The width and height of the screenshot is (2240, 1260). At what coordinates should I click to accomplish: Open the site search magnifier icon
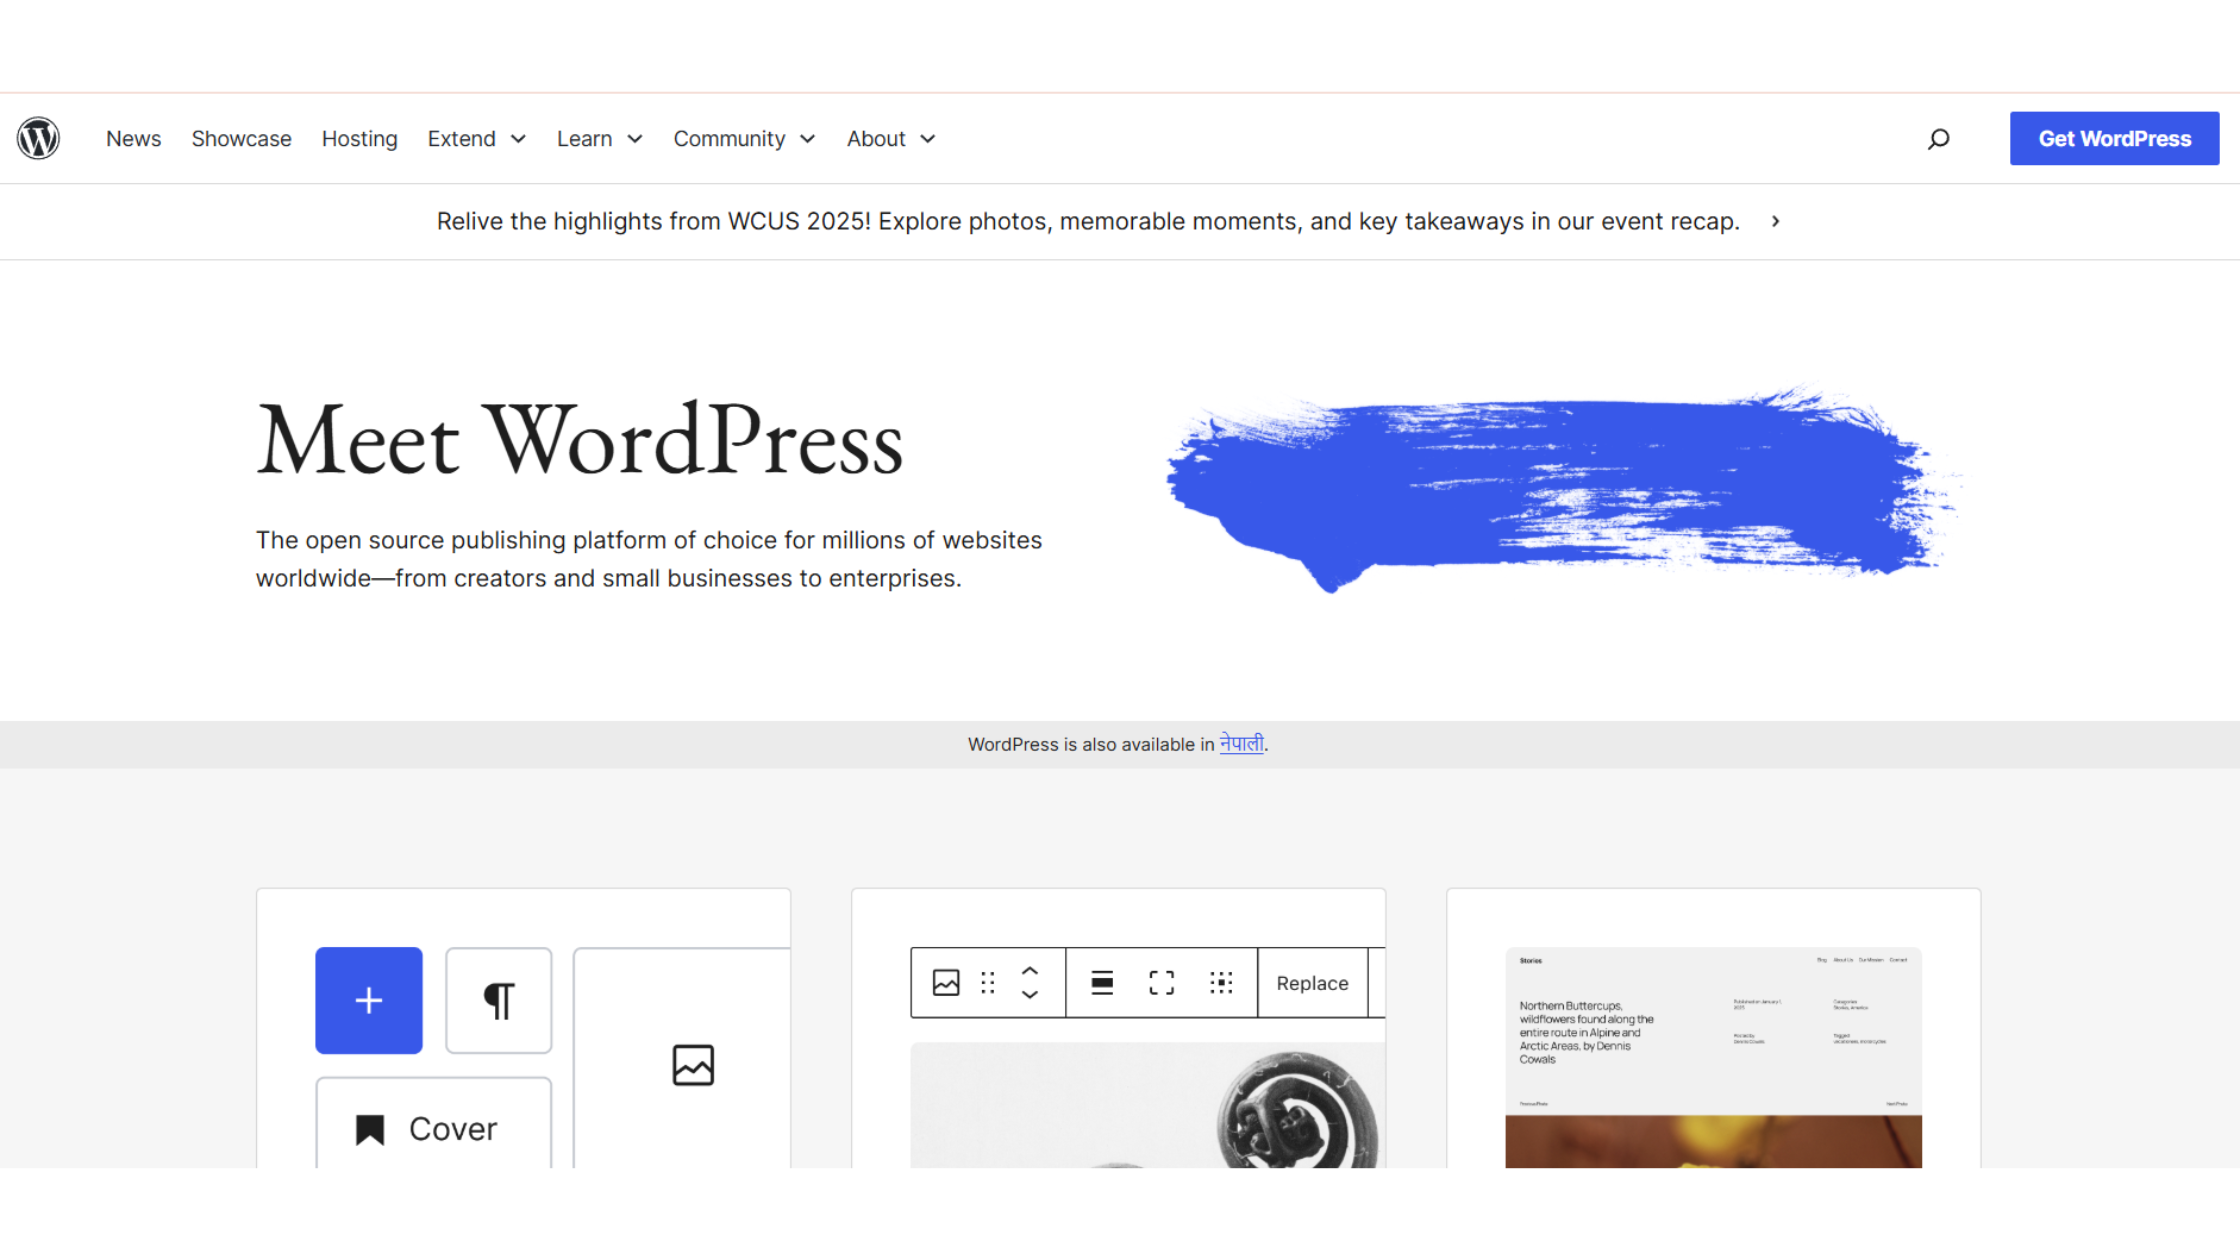tap(1939, 139)
